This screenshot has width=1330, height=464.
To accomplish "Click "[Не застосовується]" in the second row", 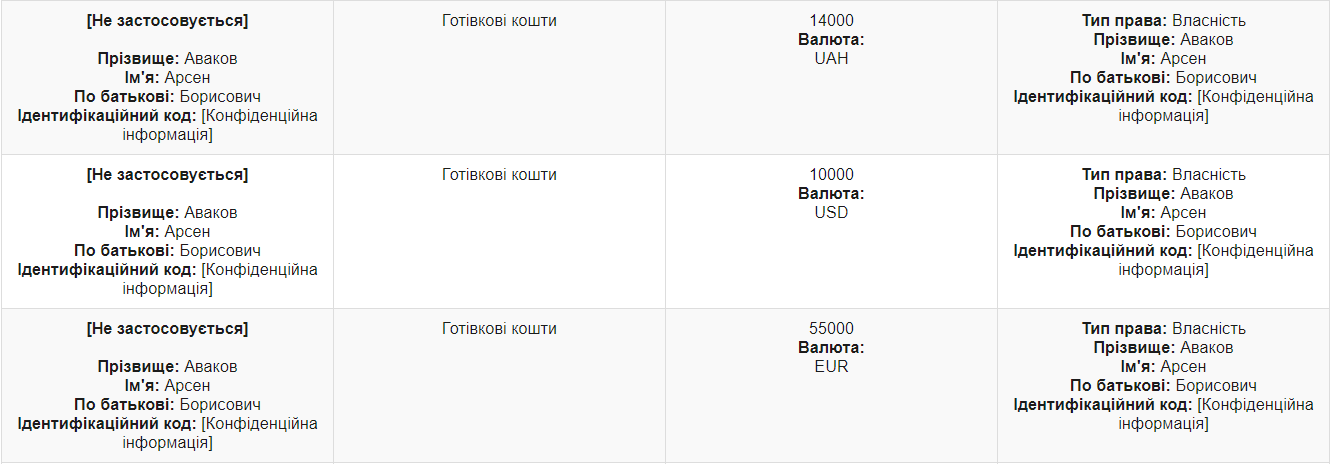I will (x=167, y=174).
